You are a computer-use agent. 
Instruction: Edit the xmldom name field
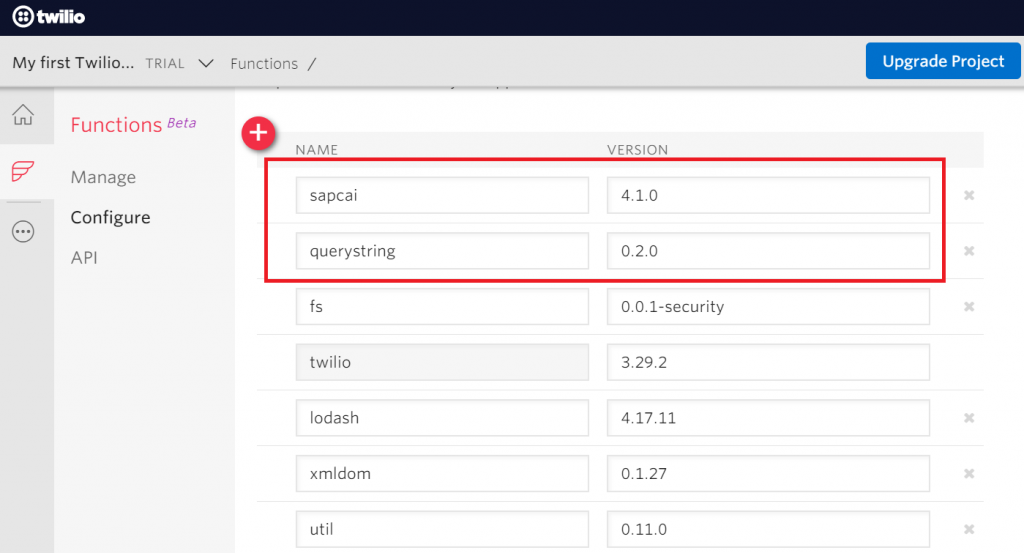pyautogui.click(x=442, y=473)
